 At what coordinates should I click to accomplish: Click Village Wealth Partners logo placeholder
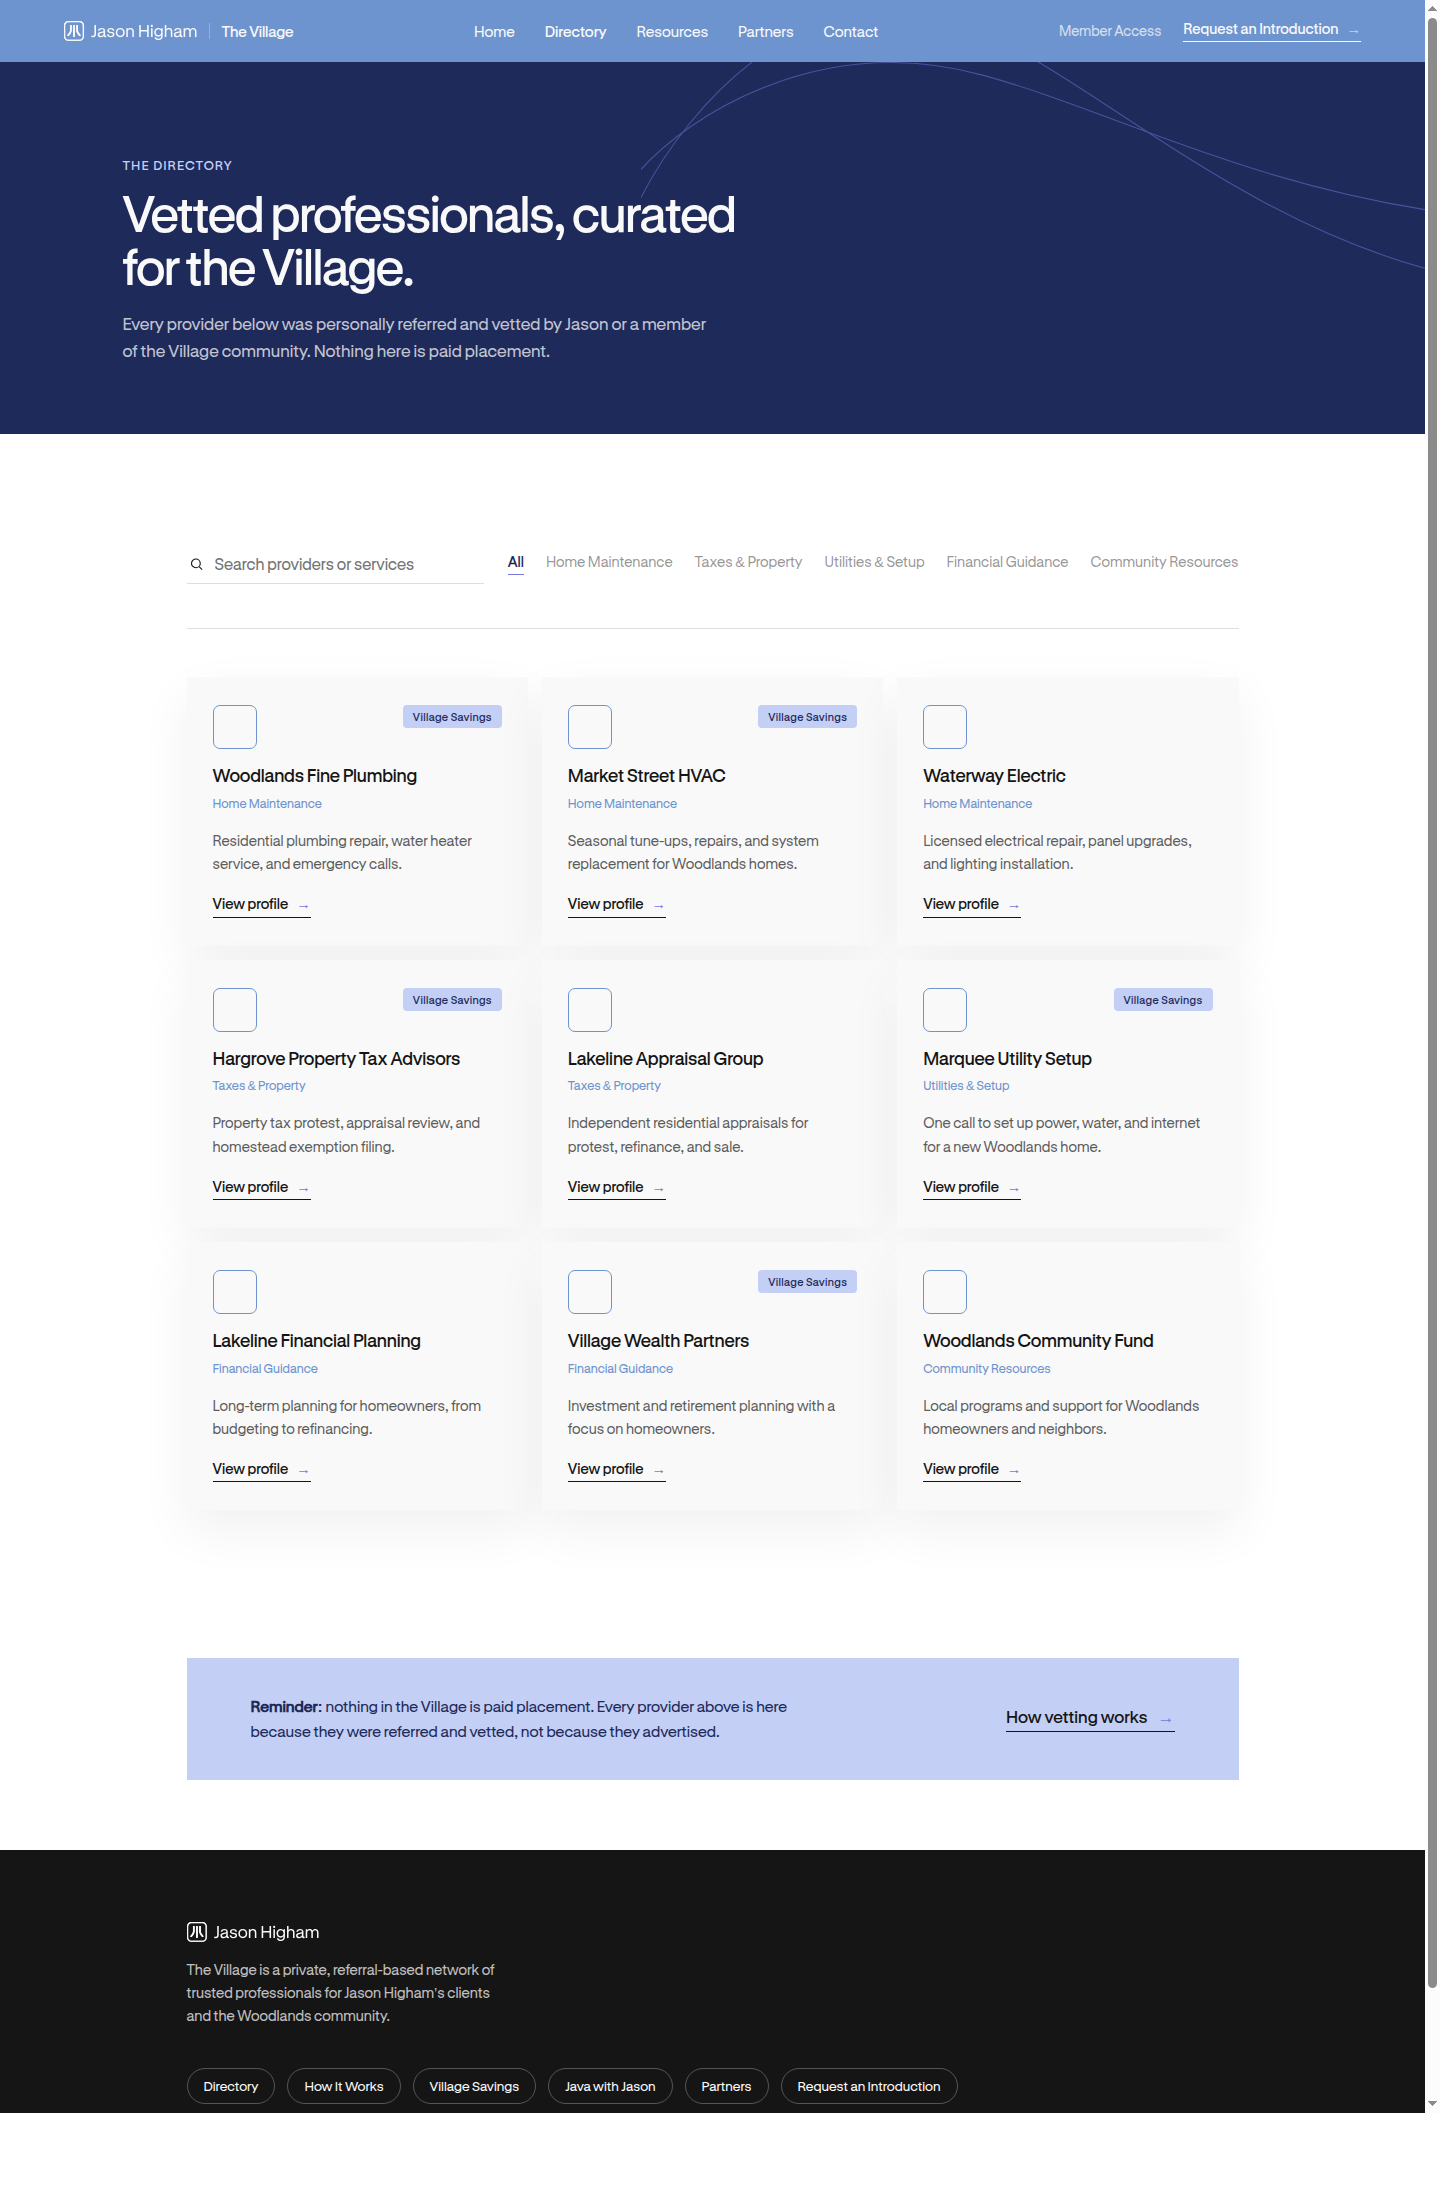[590, 1292]
